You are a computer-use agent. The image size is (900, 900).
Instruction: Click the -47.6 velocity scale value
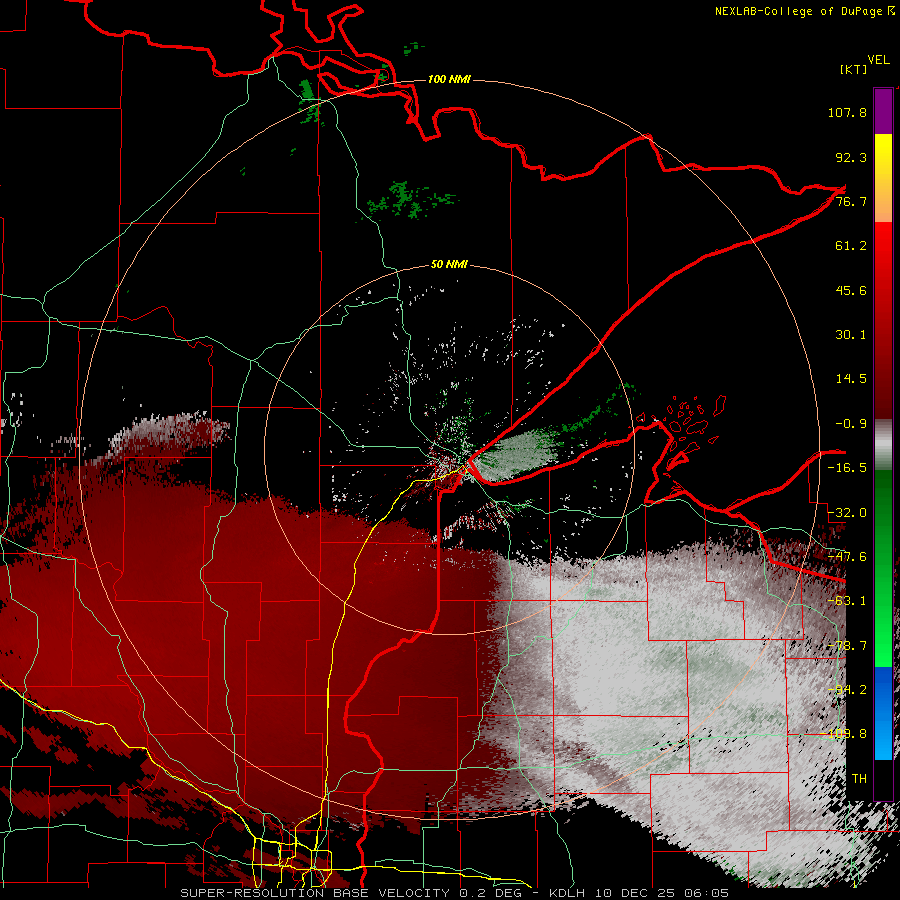click(x=847, y=557)
